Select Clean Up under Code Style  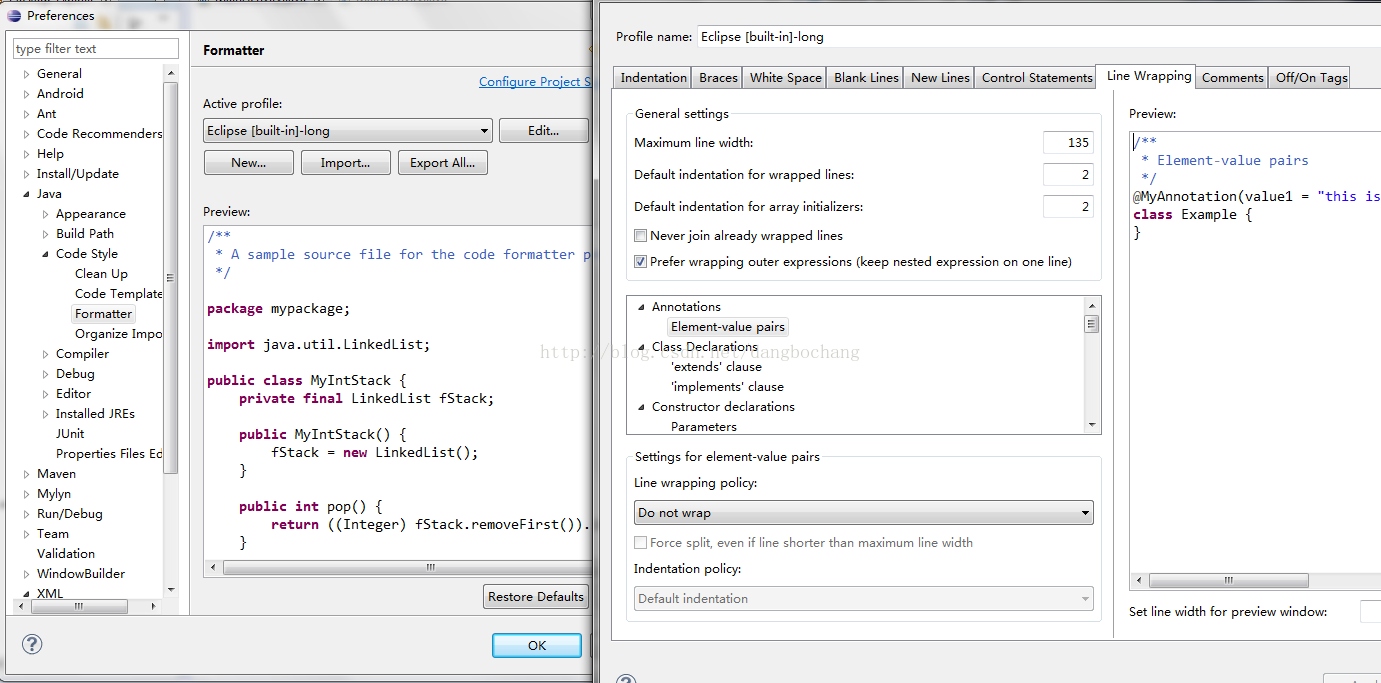tap(101, 274)
